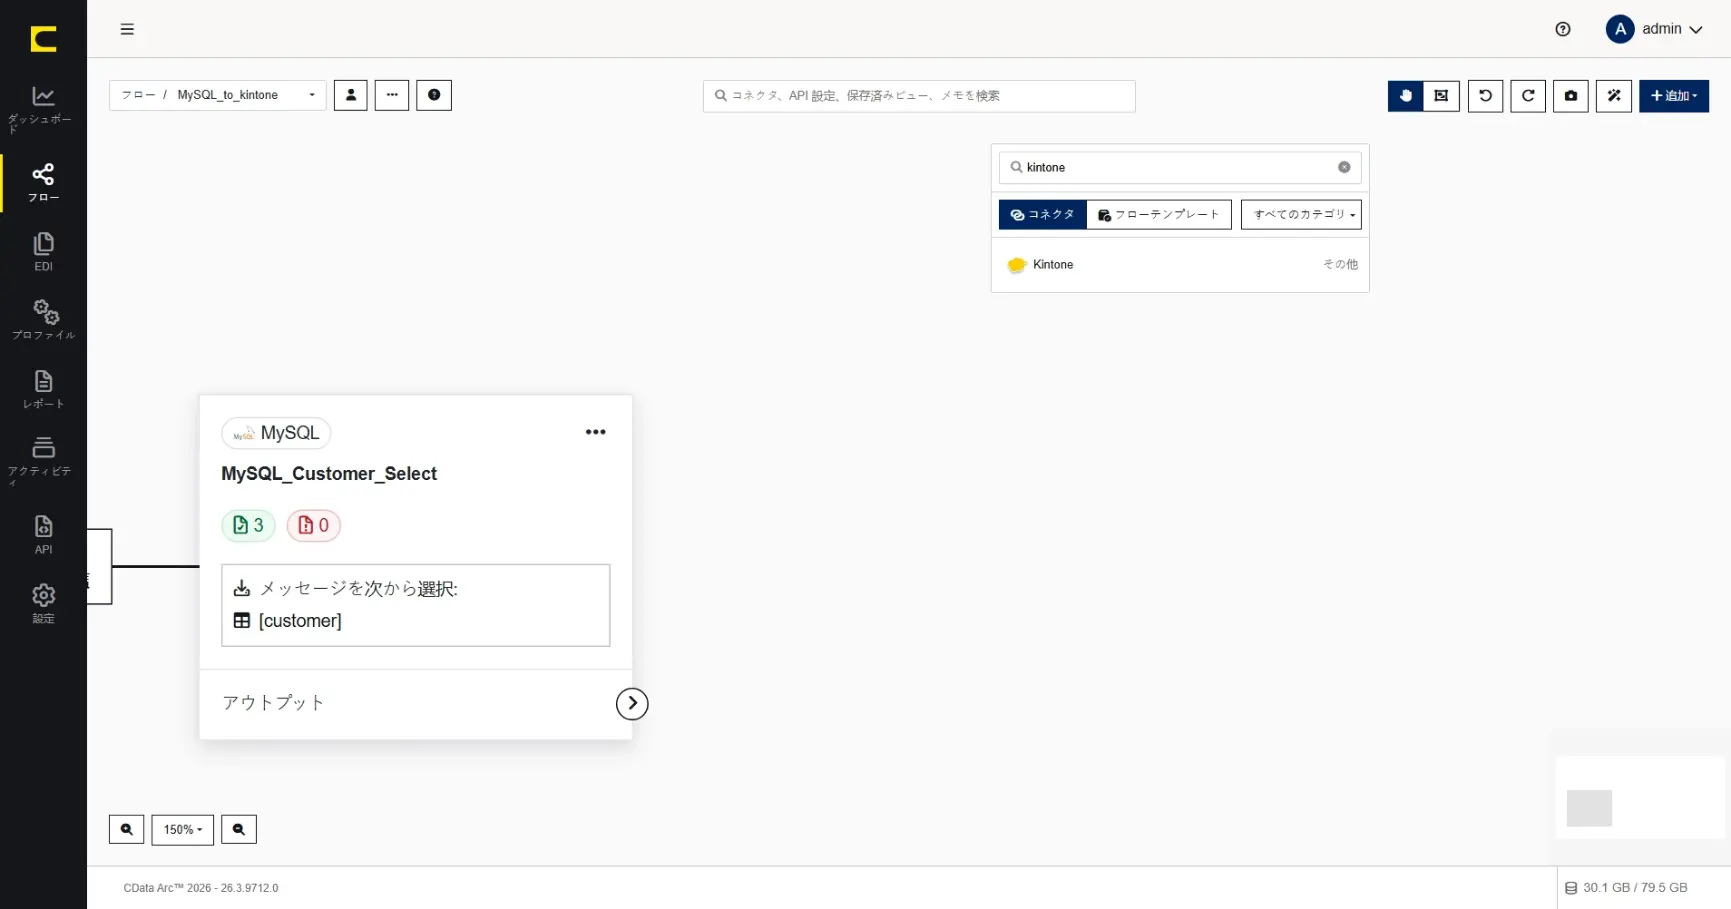Open the EDI section in sidebar
The image size is (1731, 909).
coord(43,252)
